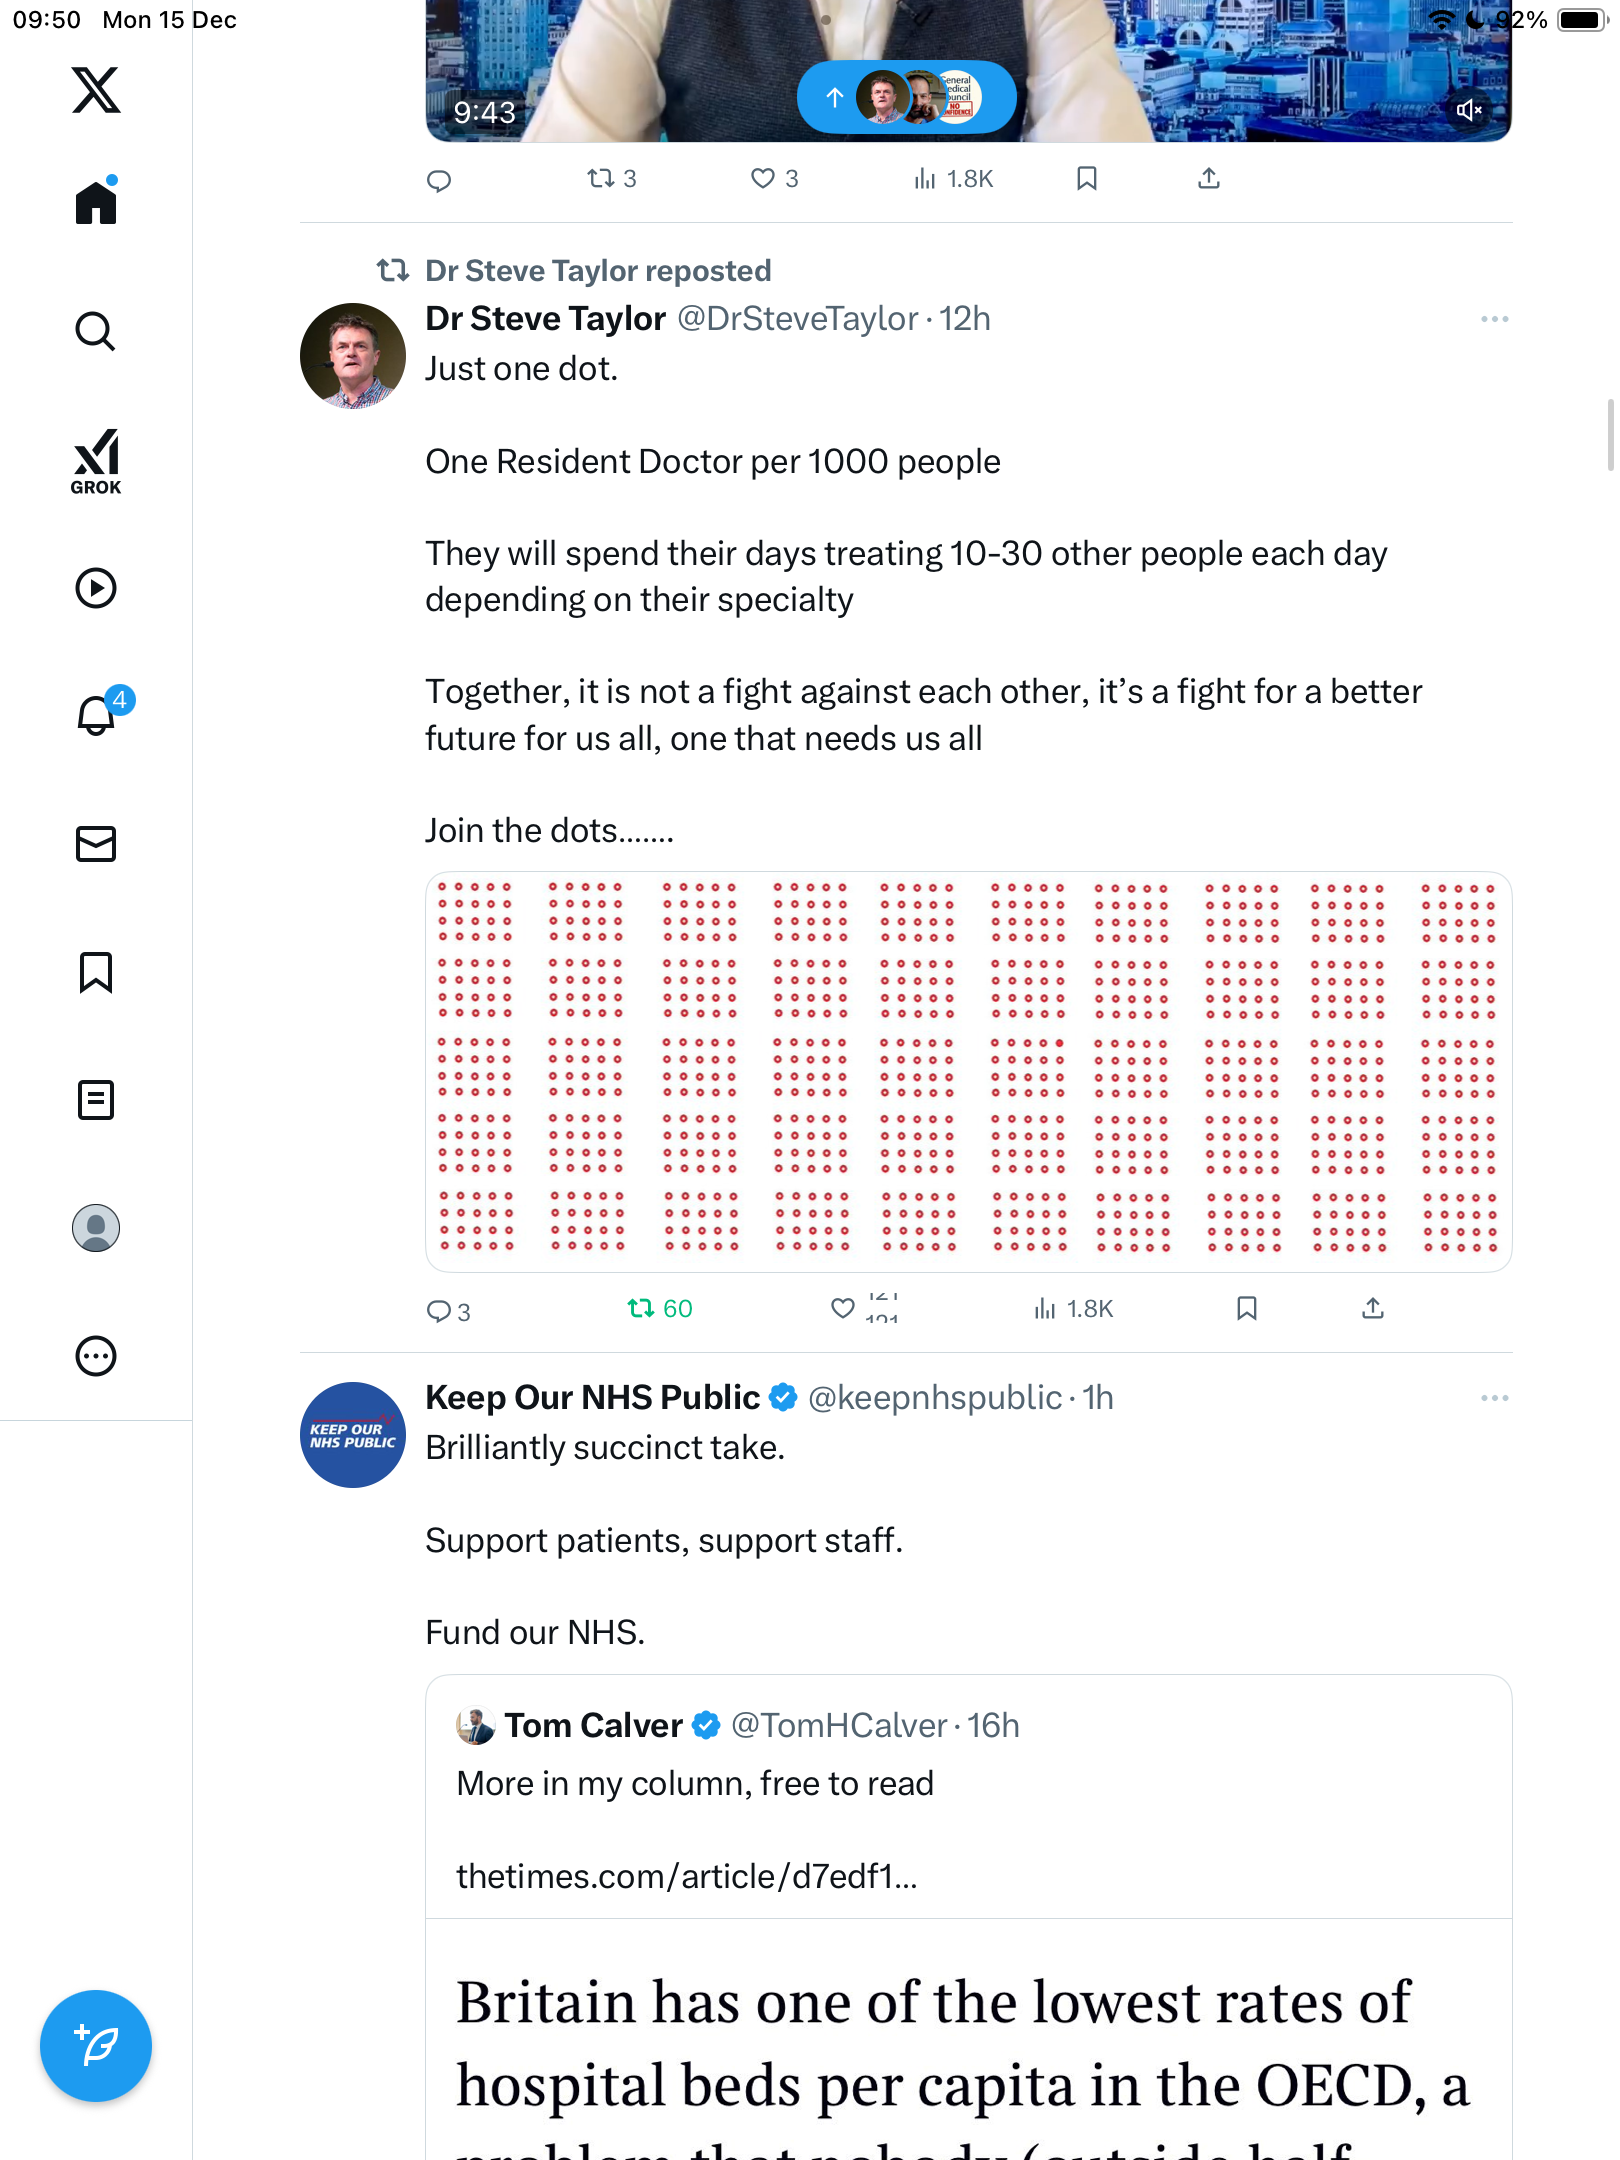Open sidebar Bookmarks page
Screen dimensions: 1620x2160
point(96,972)
